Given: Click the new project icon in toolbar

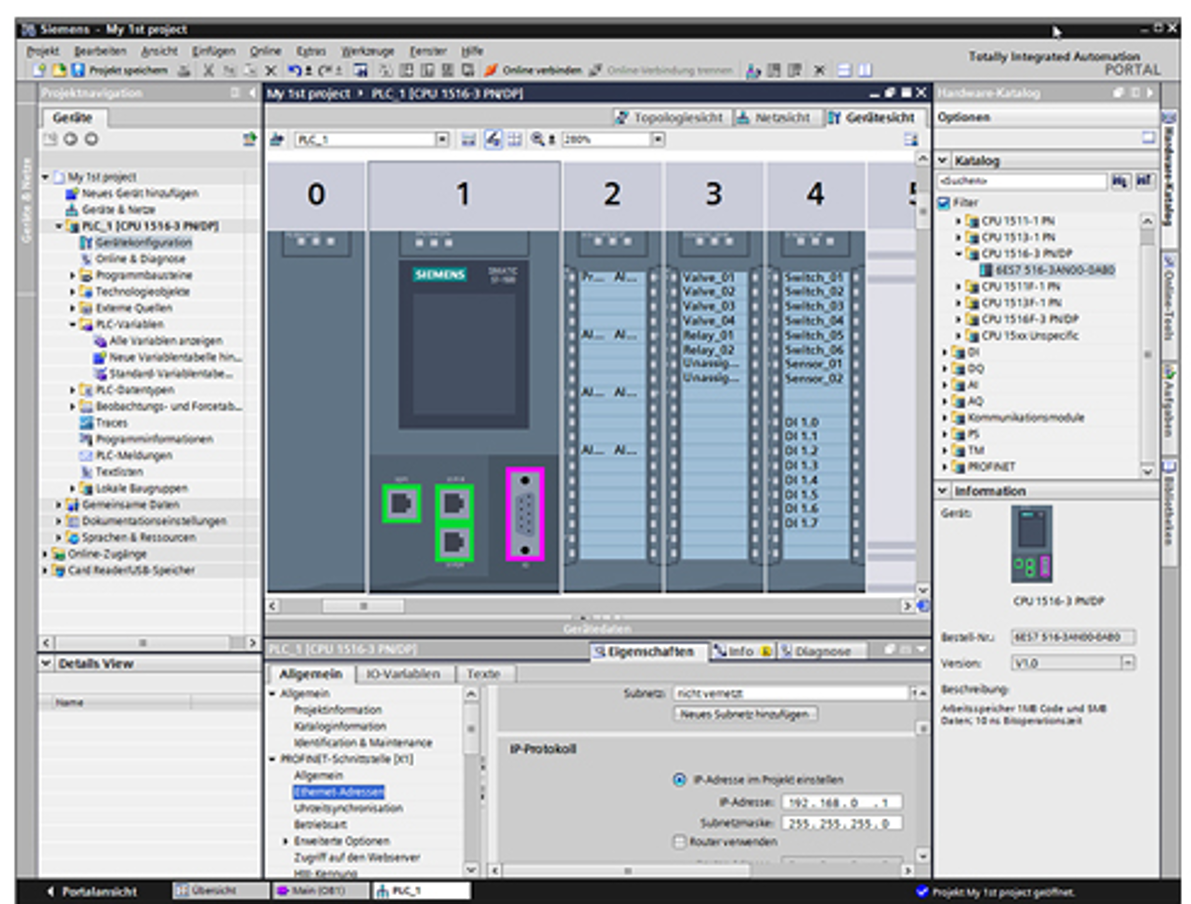Looking at the screenshot, I should [x=39, y=70].
